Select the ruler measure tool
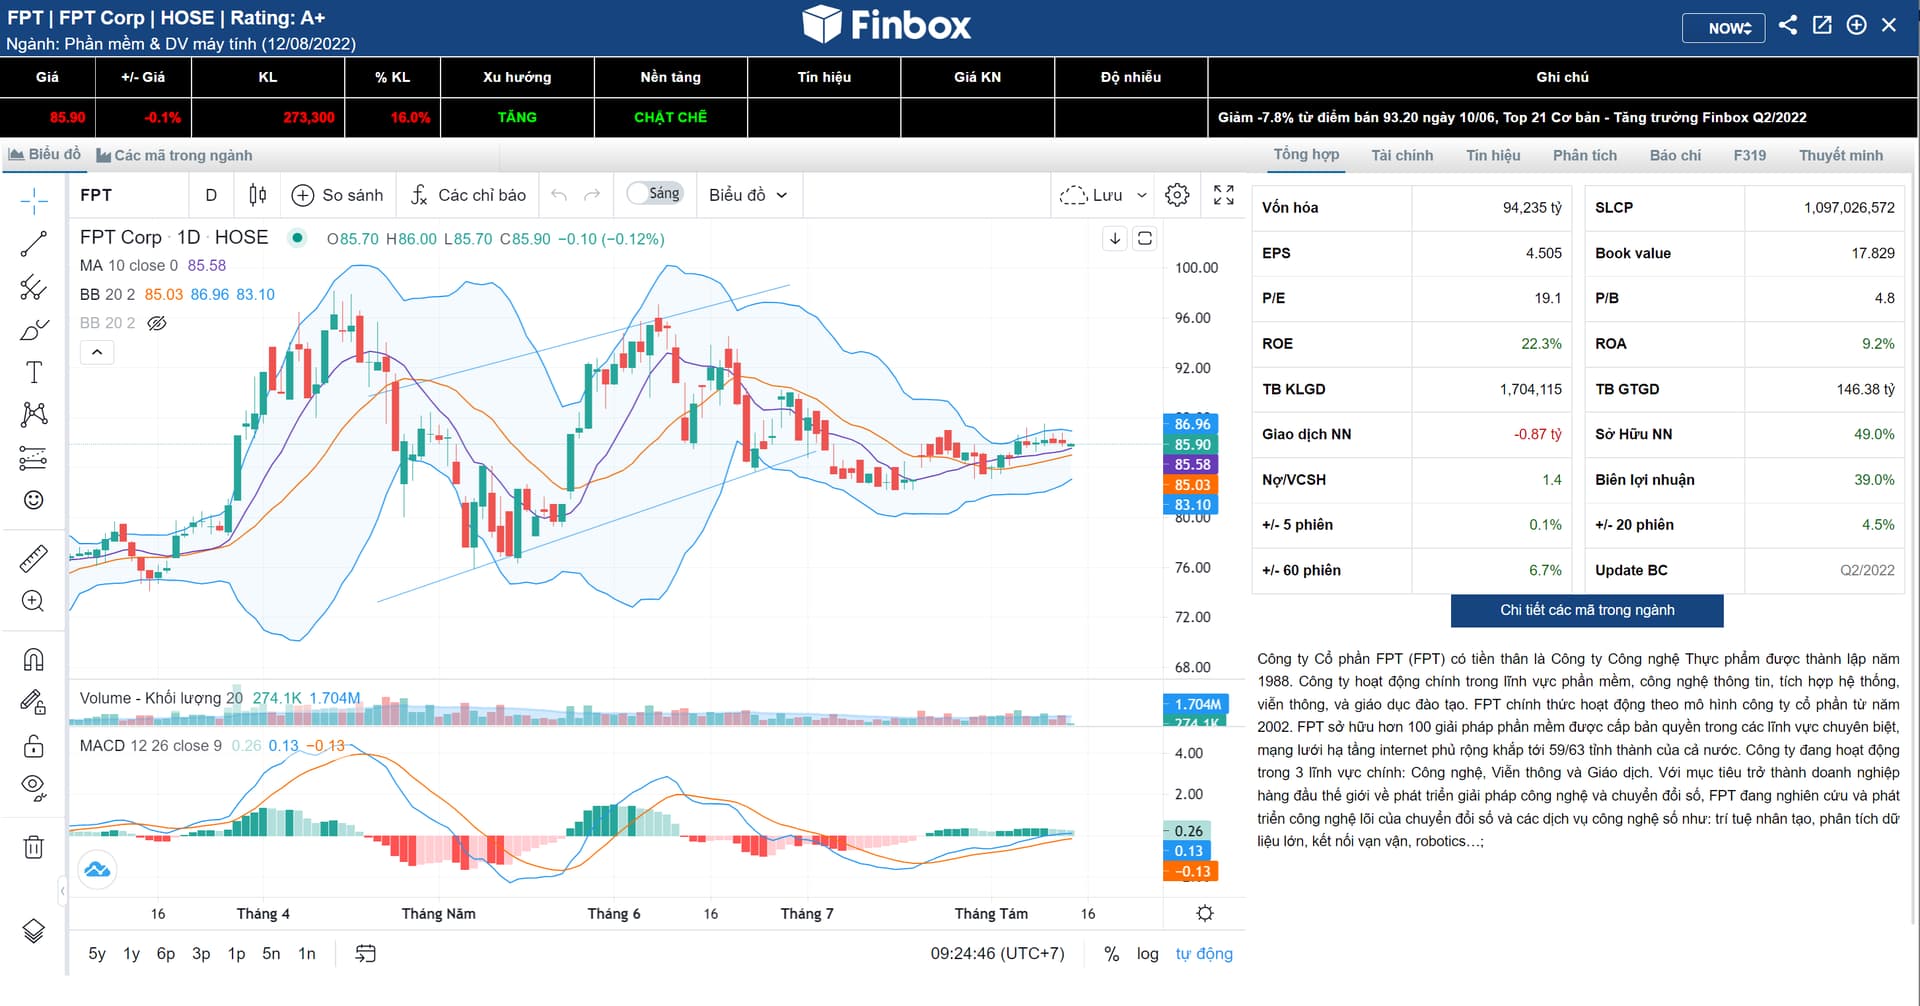This screenshot has width=1920, height=1006. (x=34, y=558)
